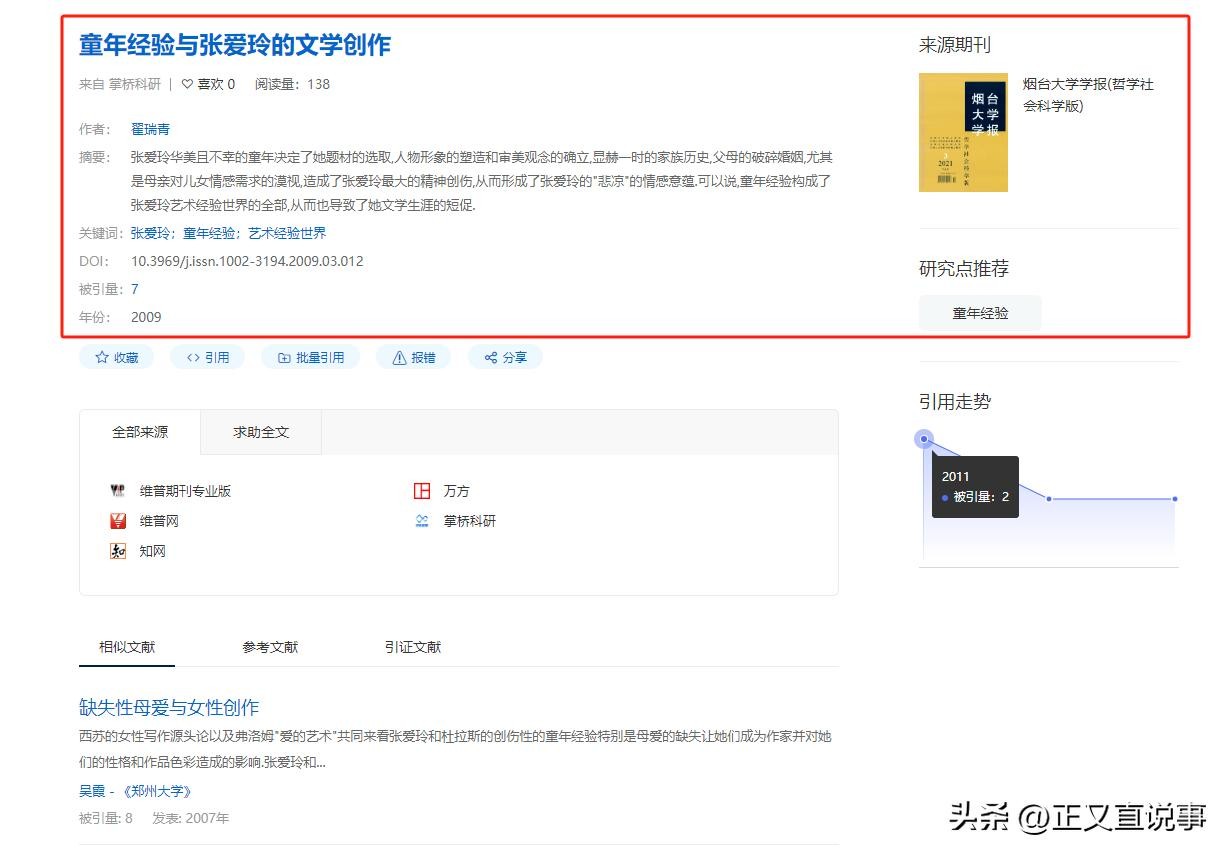1231x857 pixels.
Task: Switch to the 参考文献 tab
Action: [x=270, y=647]
